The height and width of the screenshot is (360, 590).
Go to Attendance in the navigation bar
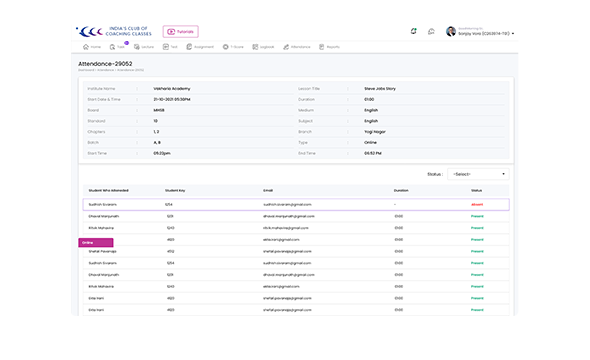tap(297, 47)
